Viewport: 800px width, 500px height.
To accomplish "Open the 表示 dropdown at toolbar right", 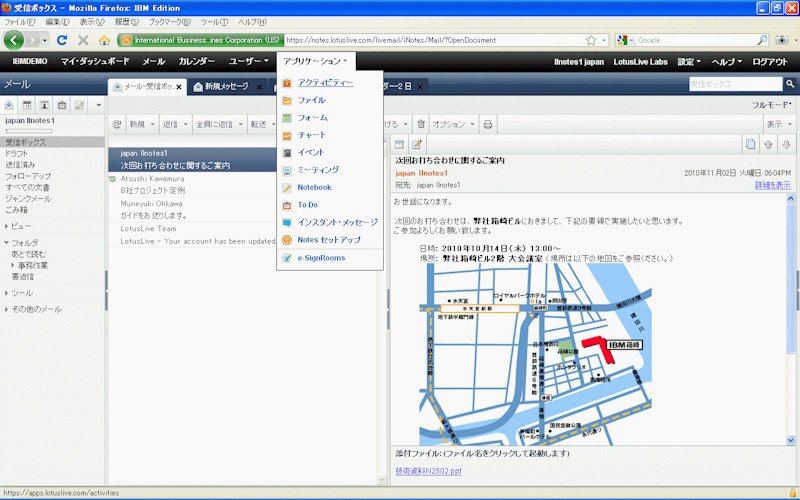I will [x=779, y=124].
